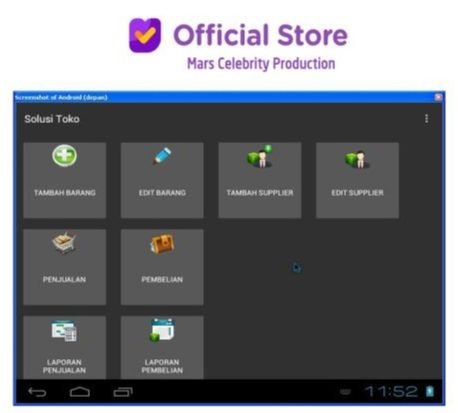Click the Screenshot of Android window title
This screenshot has height=413, width=458.
61,97
